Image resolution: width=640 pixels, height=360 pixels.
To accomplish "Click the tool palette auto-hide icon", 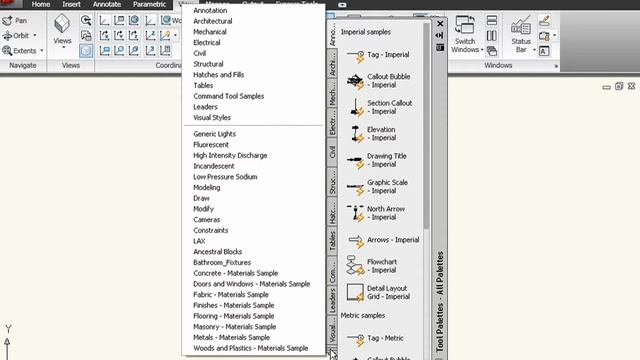I will 440,36.
